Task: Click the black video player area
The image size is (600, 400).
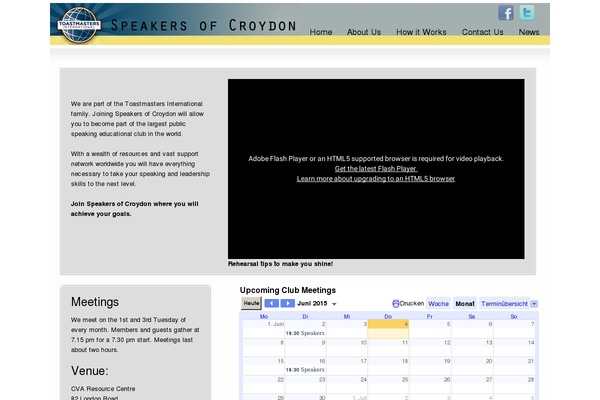Action: (x=376, y=169)
